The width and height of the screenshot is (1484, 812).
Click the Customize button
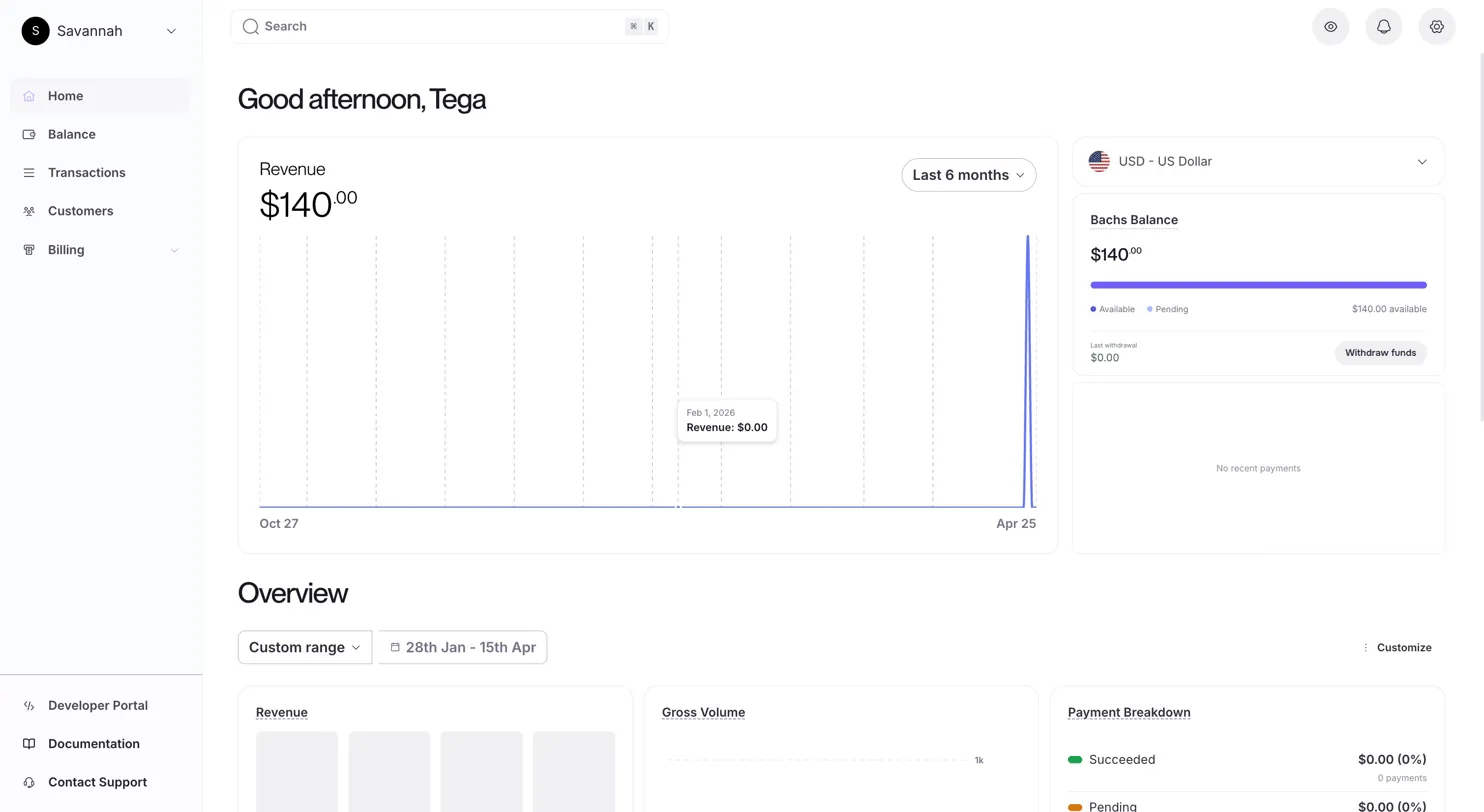(x=1397, y=648)
